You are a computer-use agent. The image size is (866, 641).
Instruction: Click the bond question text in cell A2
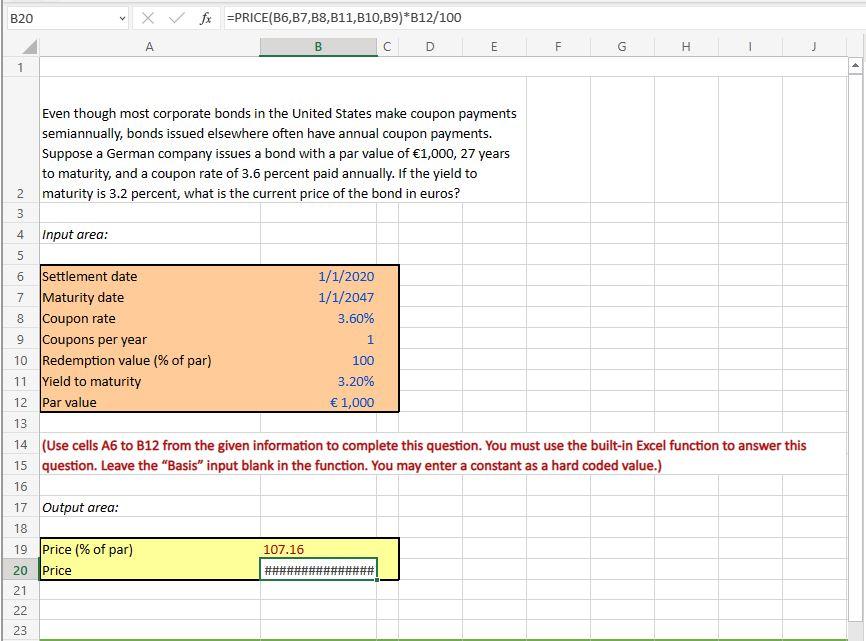point(279,153)
